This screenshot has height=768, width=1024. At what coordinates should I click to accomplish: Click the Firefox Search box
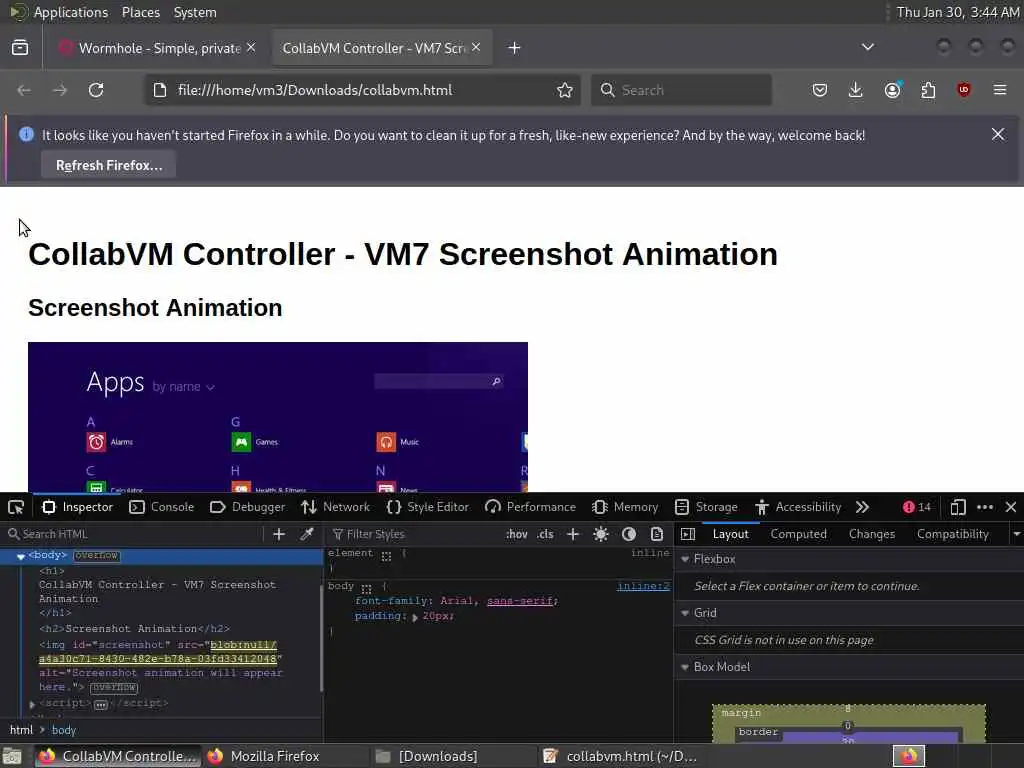(681, 90)
